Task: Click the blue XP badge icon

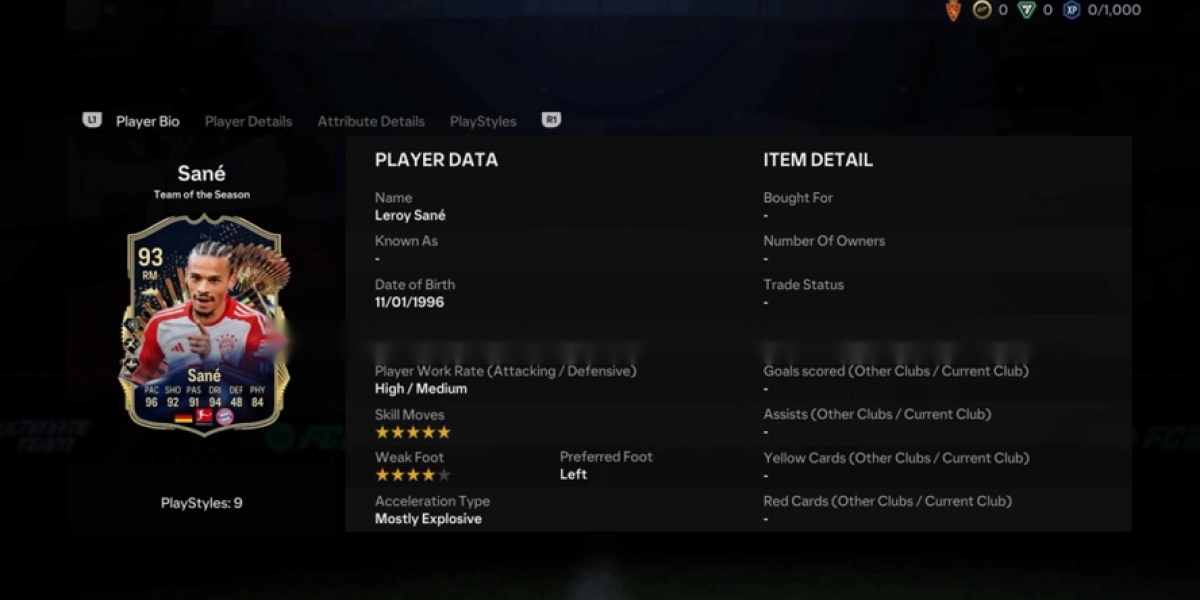Action: tap(1072, 10)
